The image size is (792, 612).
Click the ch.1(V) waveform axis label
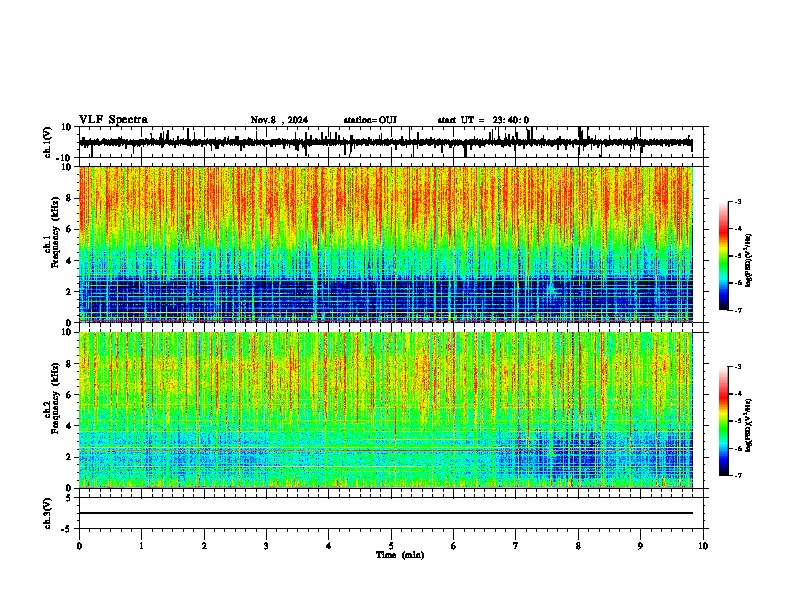pyautogui.click(x=48, y=142)
